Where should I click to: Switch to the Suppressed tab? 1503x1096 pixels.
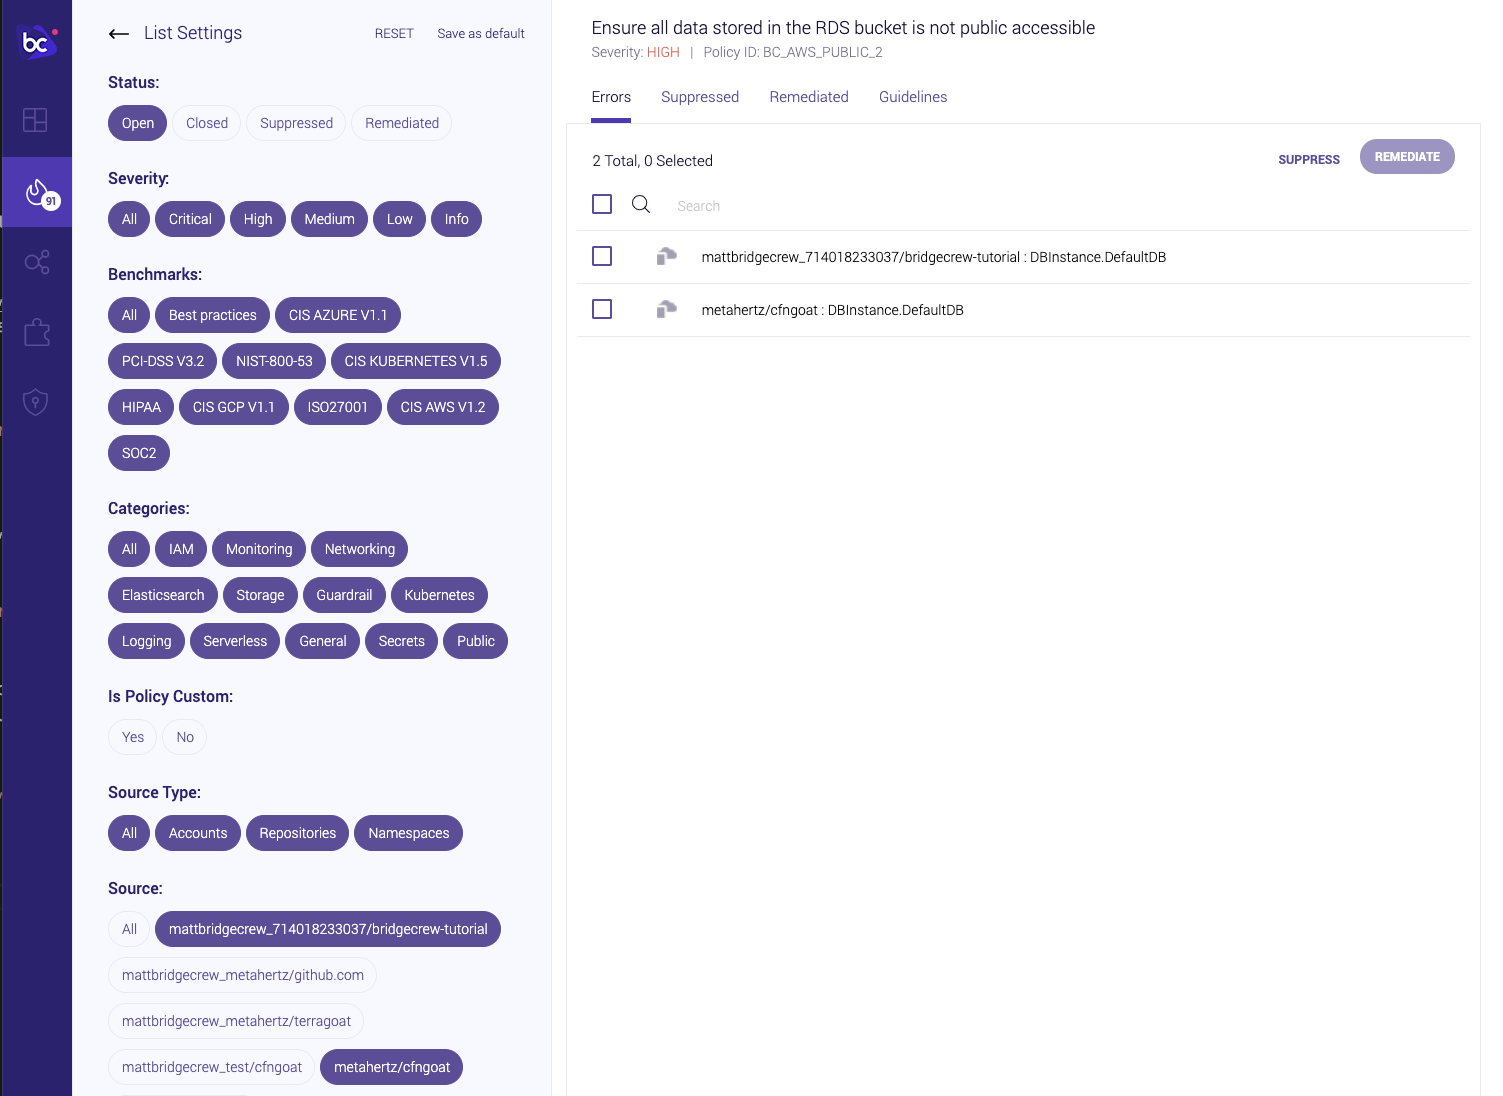[x=700, y=97]
